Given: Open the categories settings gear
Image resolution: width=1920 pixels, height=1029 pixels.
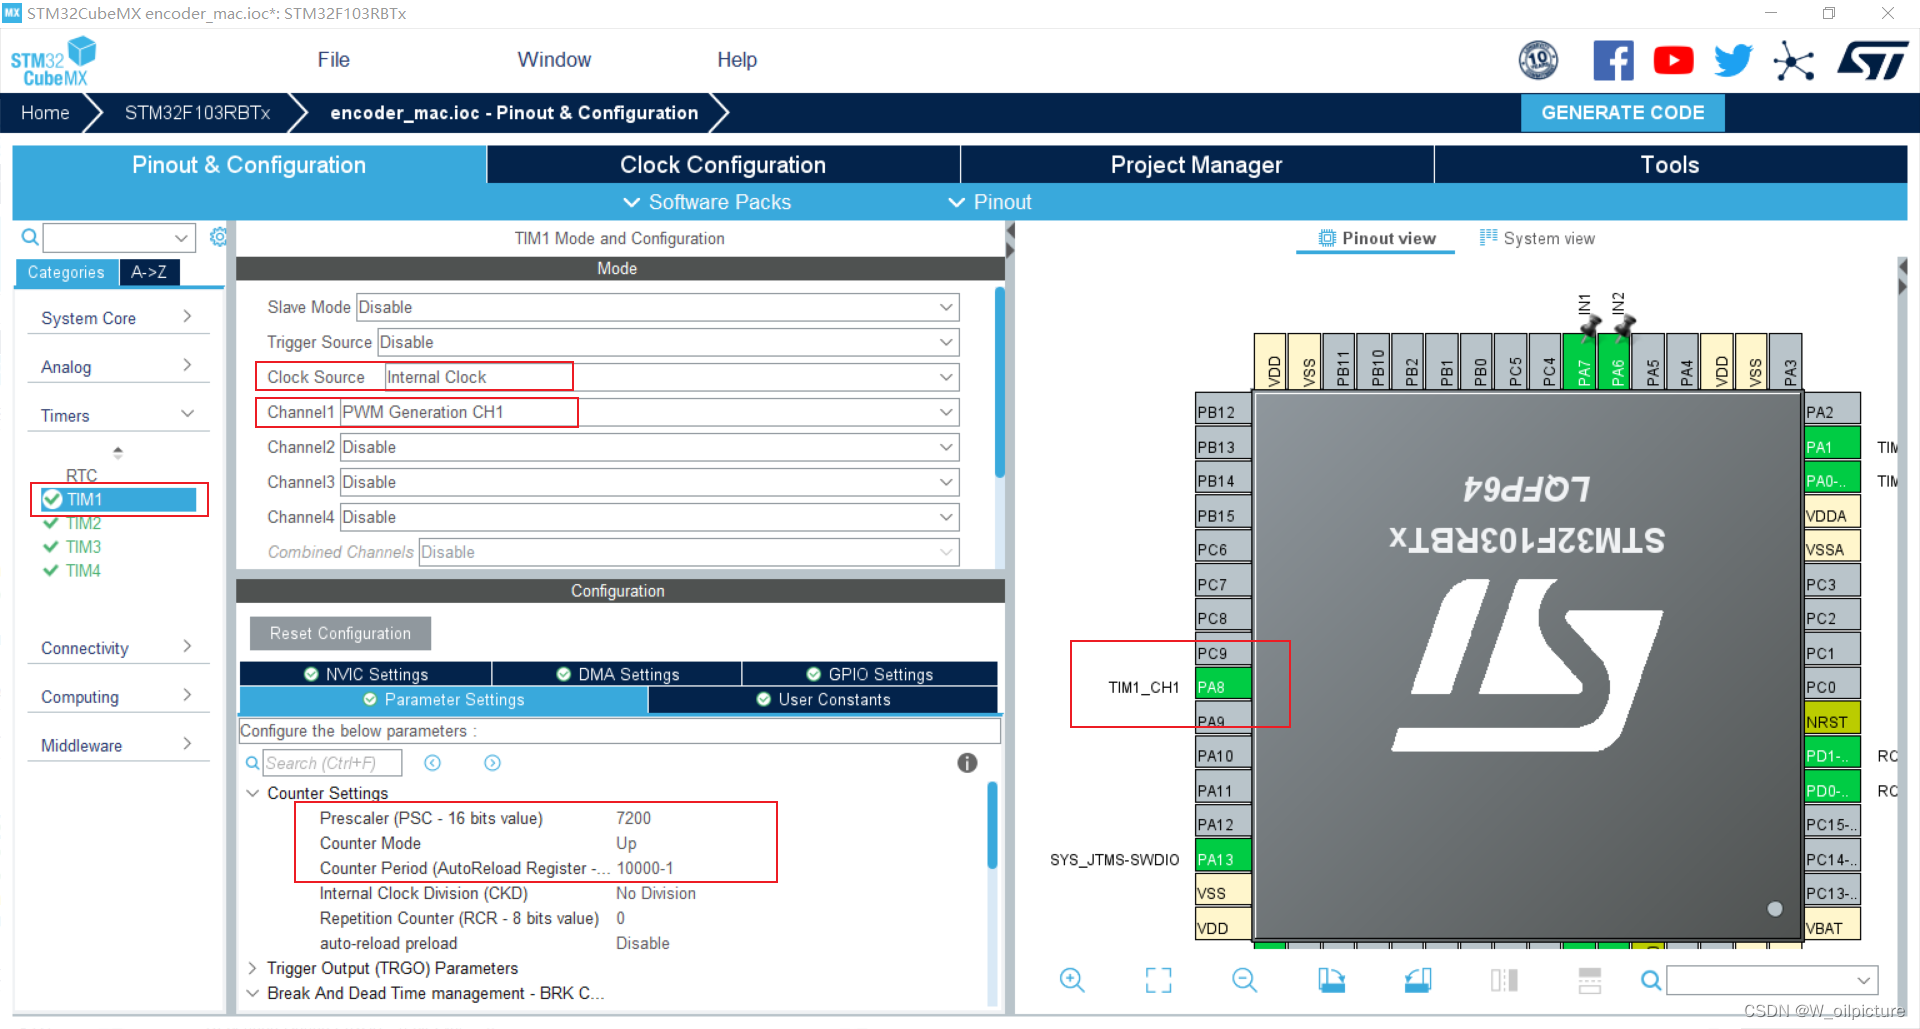Looking at the screenshot, I should pyautogui.click(x=218, y=237).
